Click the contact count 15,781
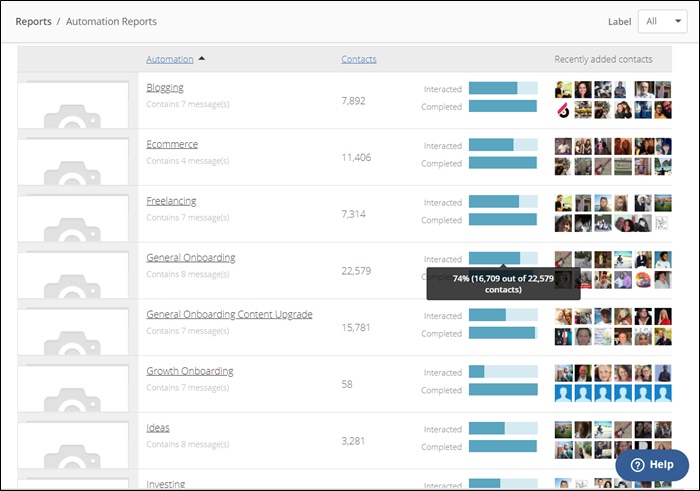The width and height of the screenshot is (700, 491). (x=356, y=328)
